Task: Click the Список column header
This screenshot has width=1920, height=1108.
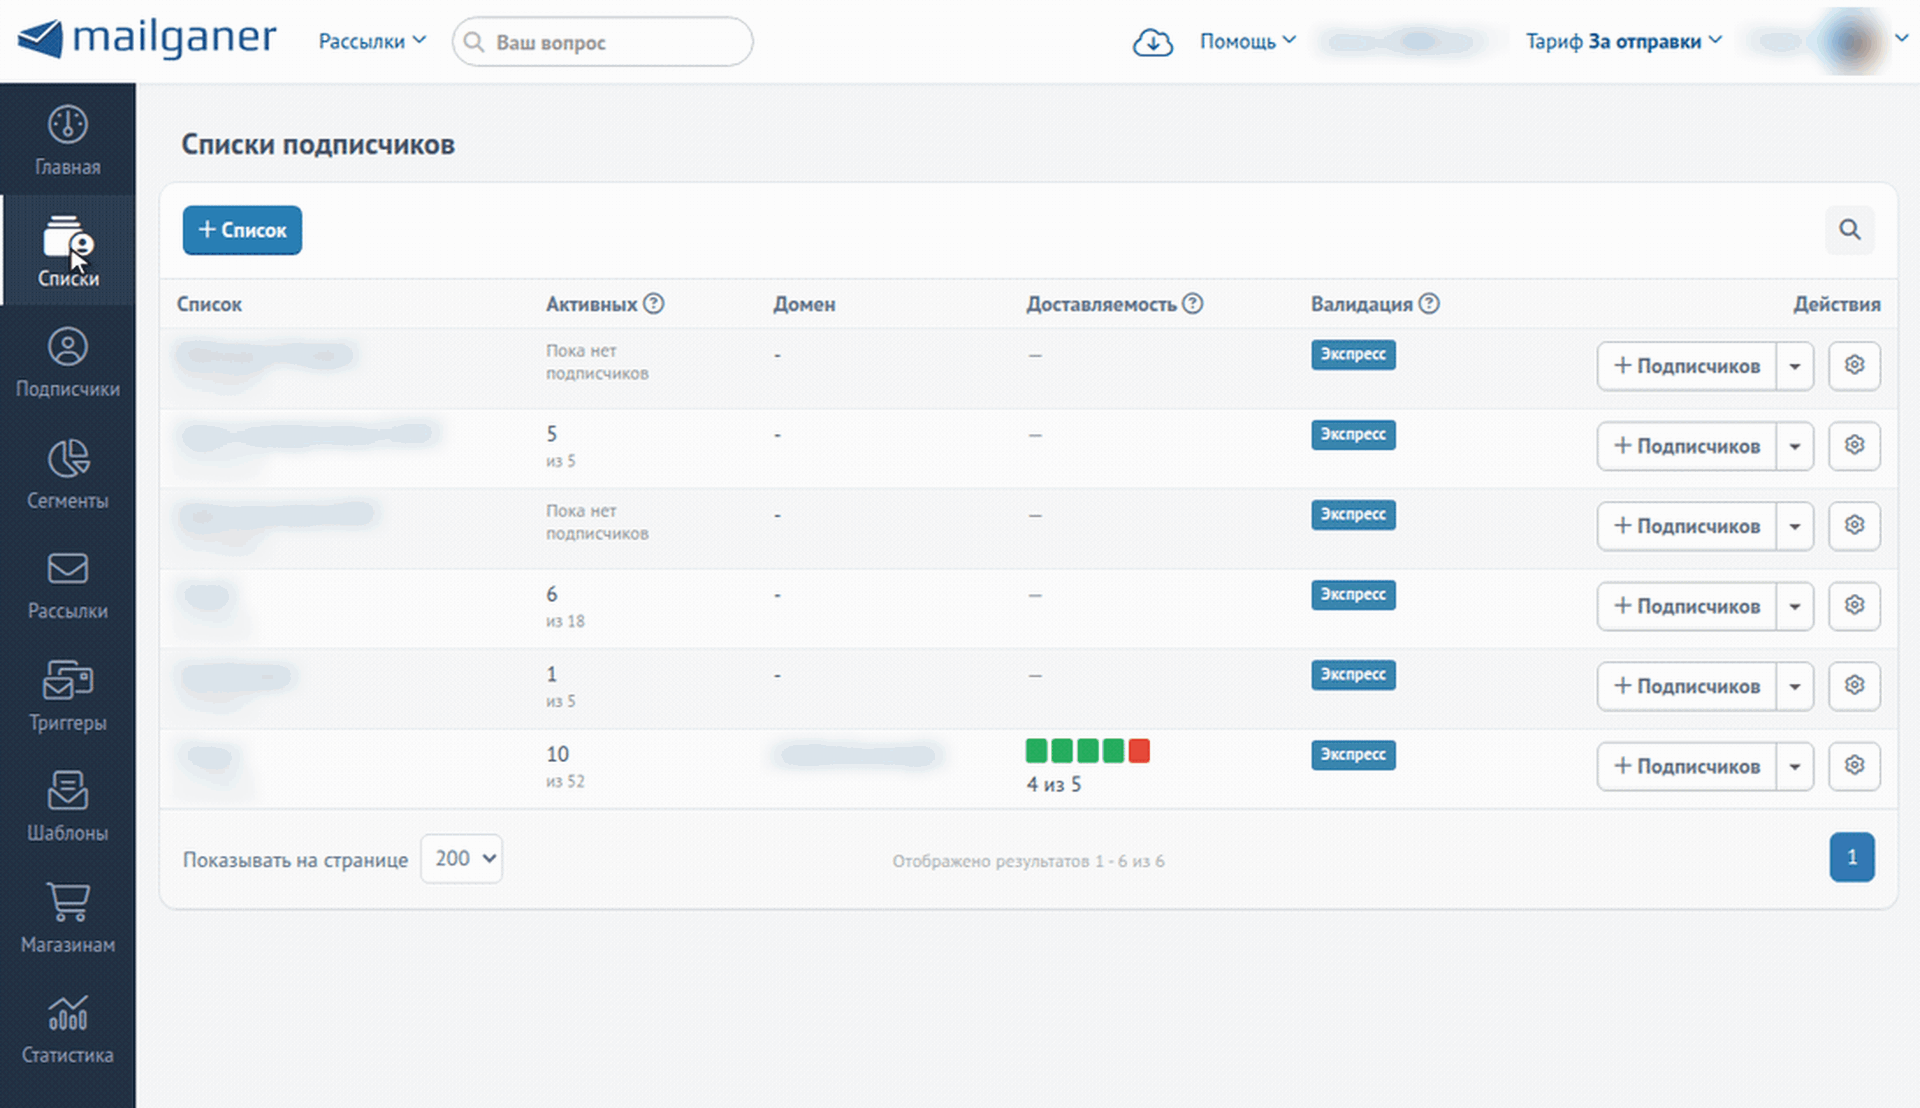Action: pyautogui.click(x=209, y=304)
